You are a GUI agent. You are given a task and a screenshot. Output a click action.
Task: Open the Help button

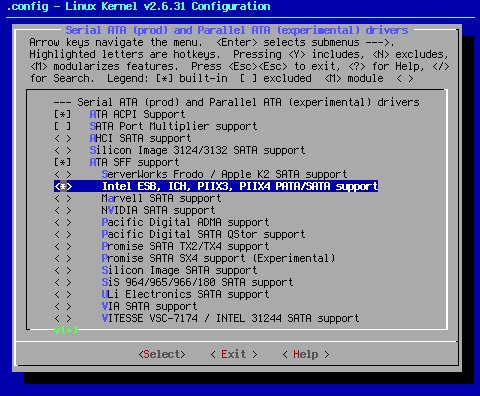[x=306, y=354]
